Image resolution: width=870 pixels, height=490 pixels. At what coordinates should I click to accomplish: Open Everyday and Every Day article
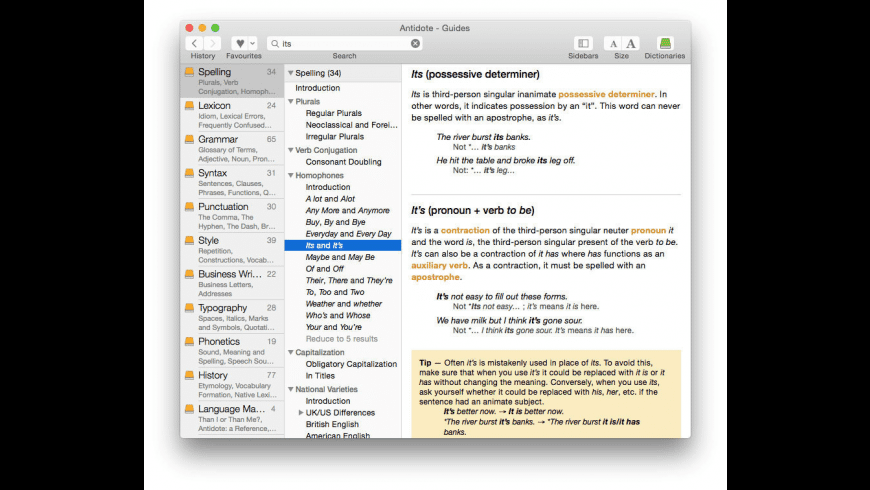(x=348, y=234)
